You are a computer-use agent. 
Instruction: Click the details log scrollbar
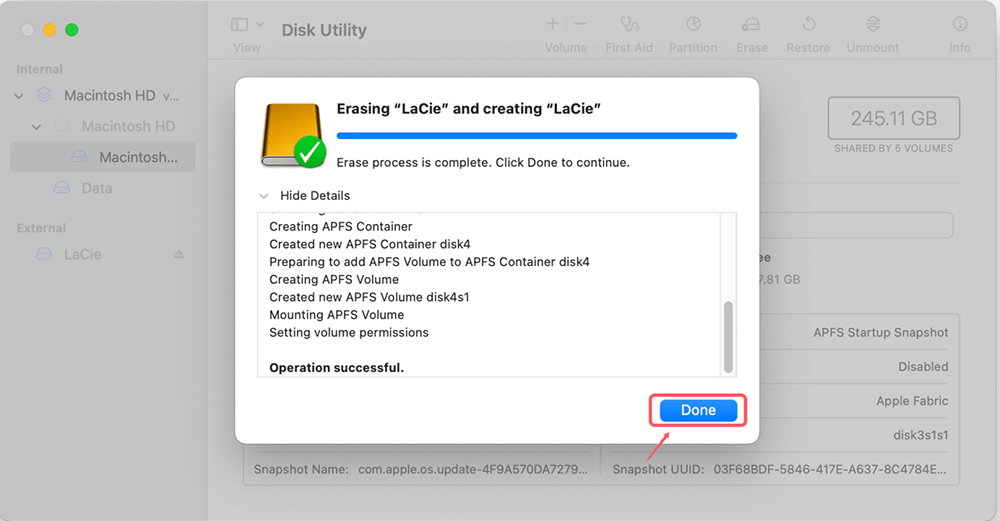728,336
